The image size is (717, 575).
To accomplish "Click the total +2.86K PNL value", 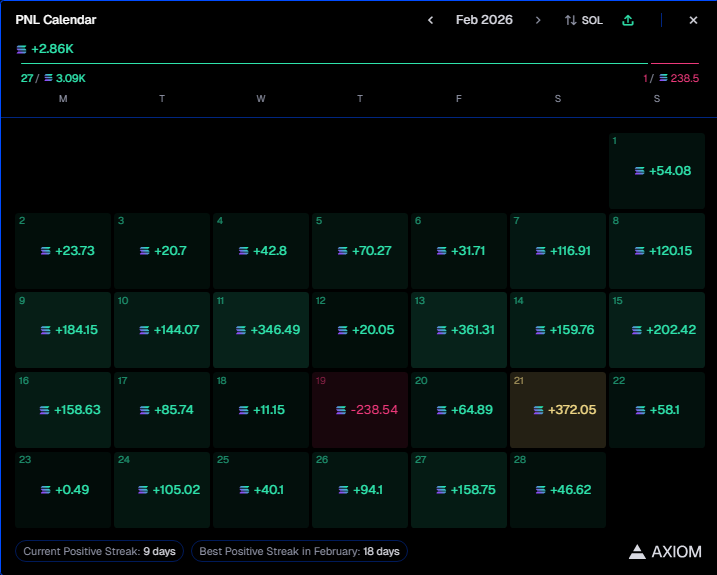I will 45,49.
